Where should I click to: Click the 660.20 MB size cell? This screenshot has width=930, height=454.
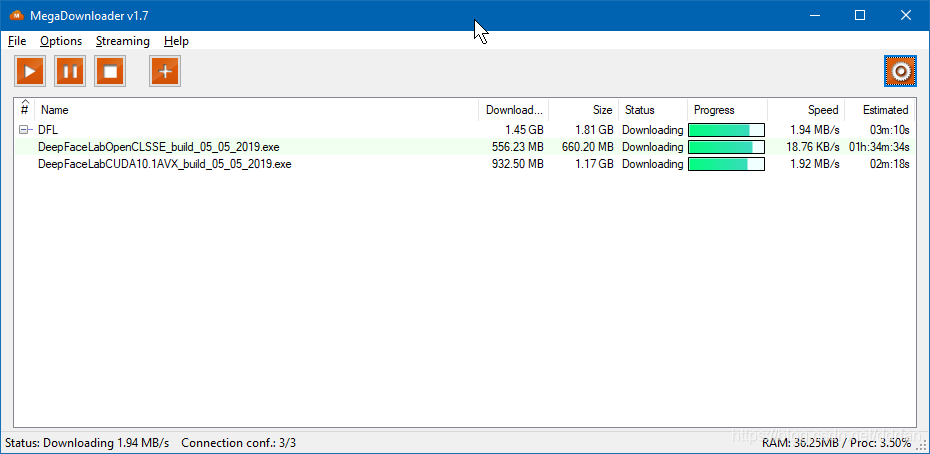click(x=588, y=147)
